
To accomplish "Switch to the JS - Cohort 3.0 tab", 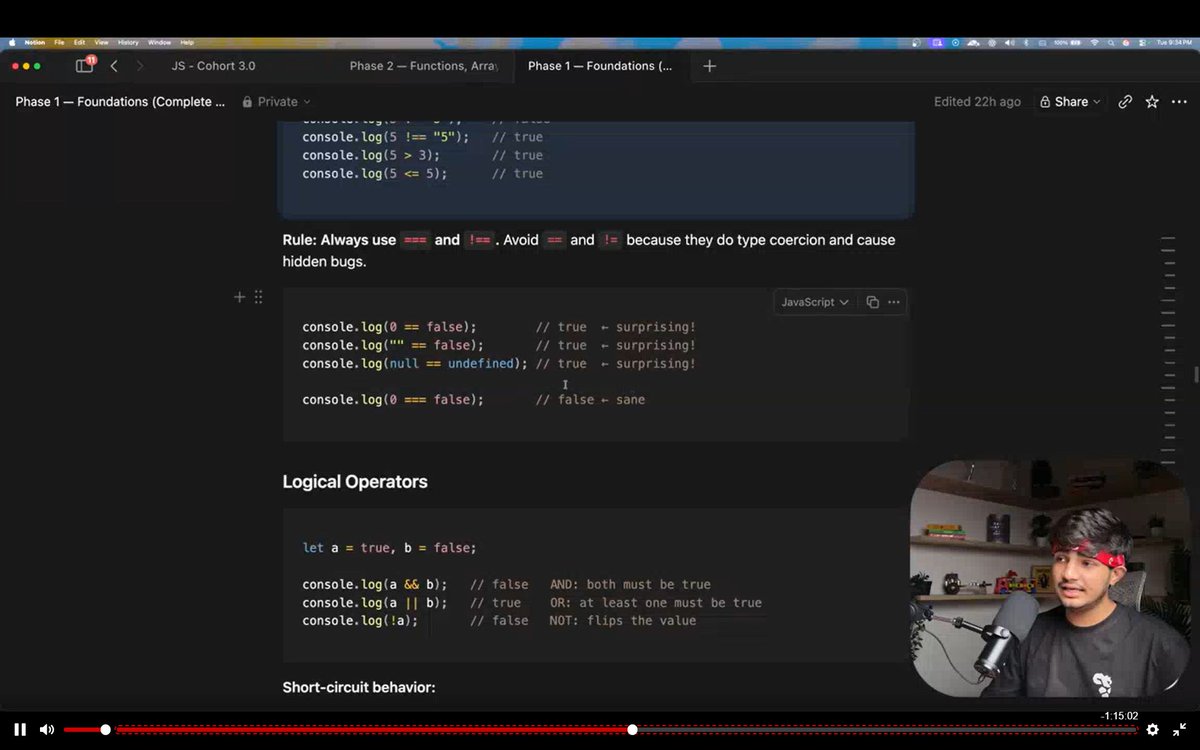I will pos(213,66).
